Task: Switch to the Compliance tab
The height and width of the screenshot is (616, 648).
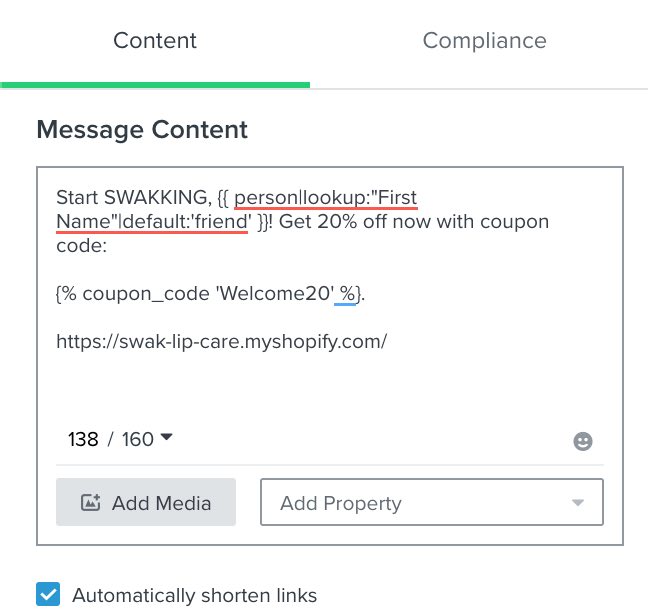Action: pyautogui.click(x=484, y=41)
